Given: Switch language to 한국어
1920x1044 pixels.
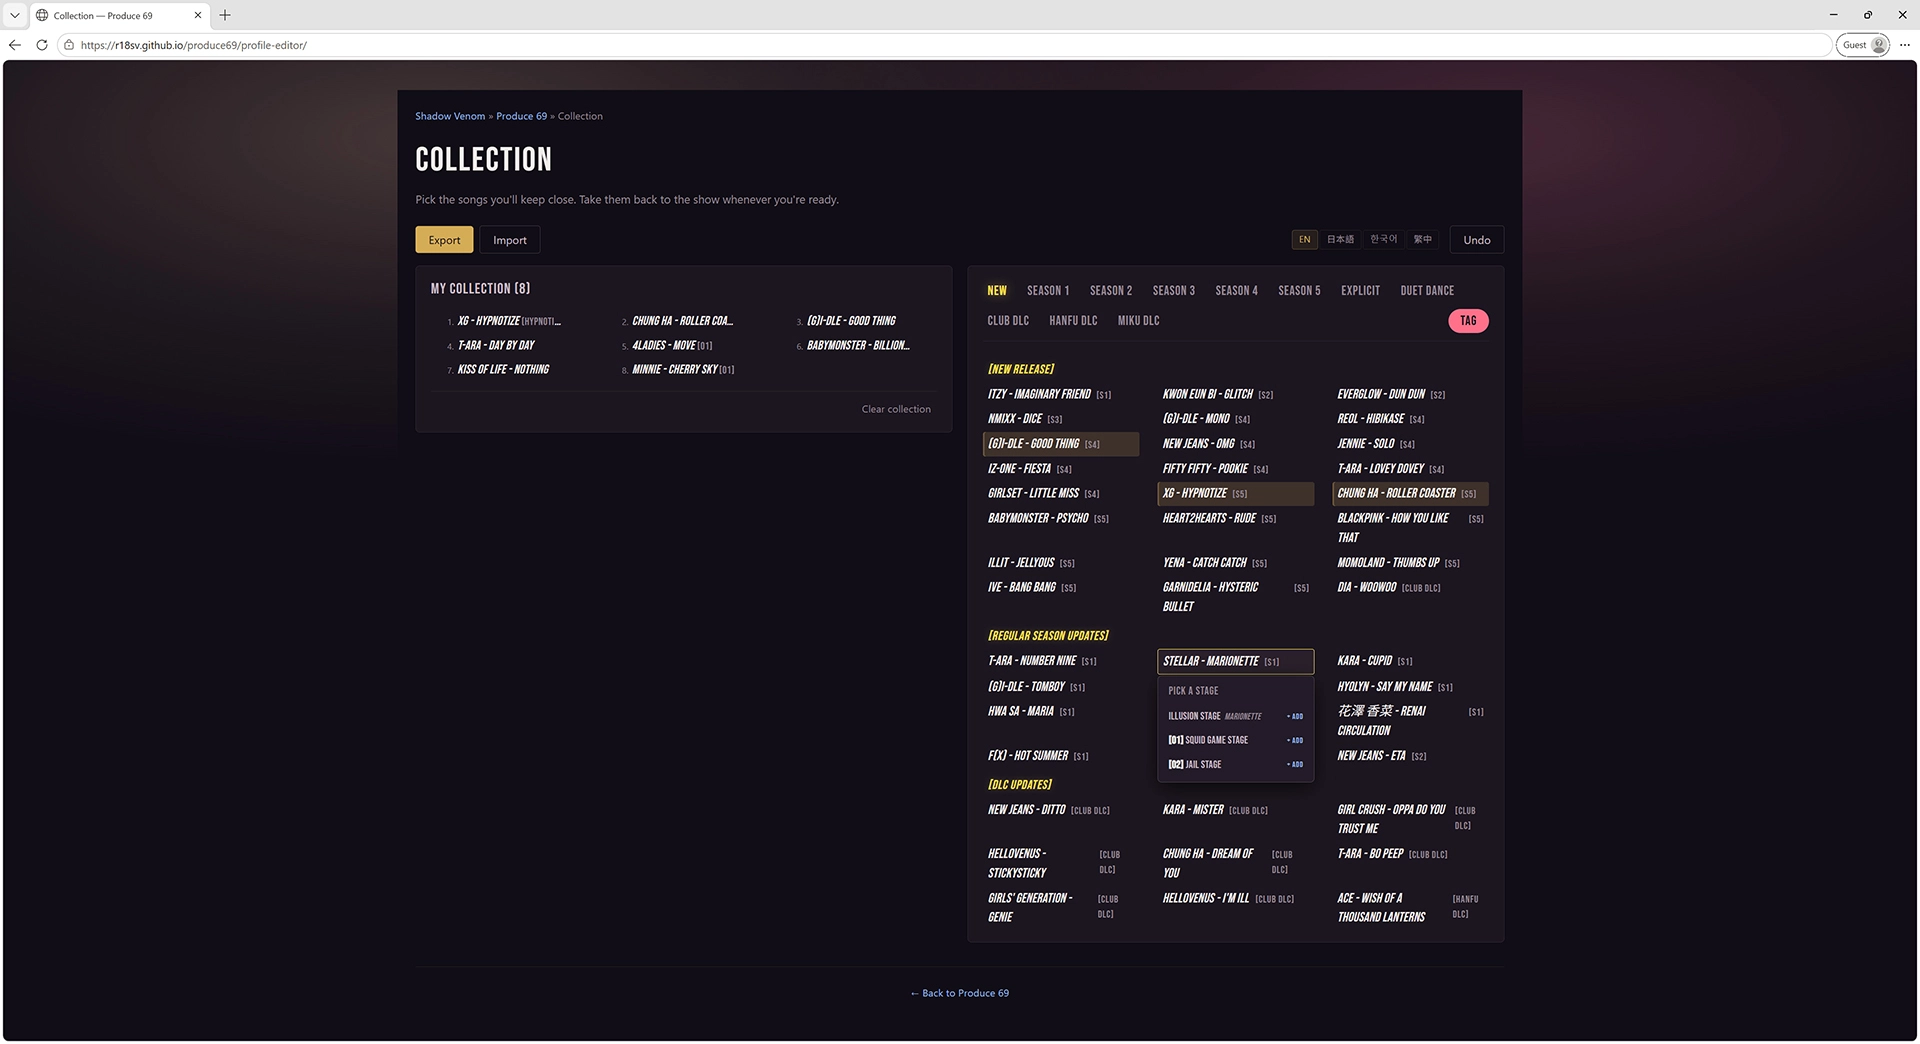Looking at the screenshot, I should coord(1384,240).
